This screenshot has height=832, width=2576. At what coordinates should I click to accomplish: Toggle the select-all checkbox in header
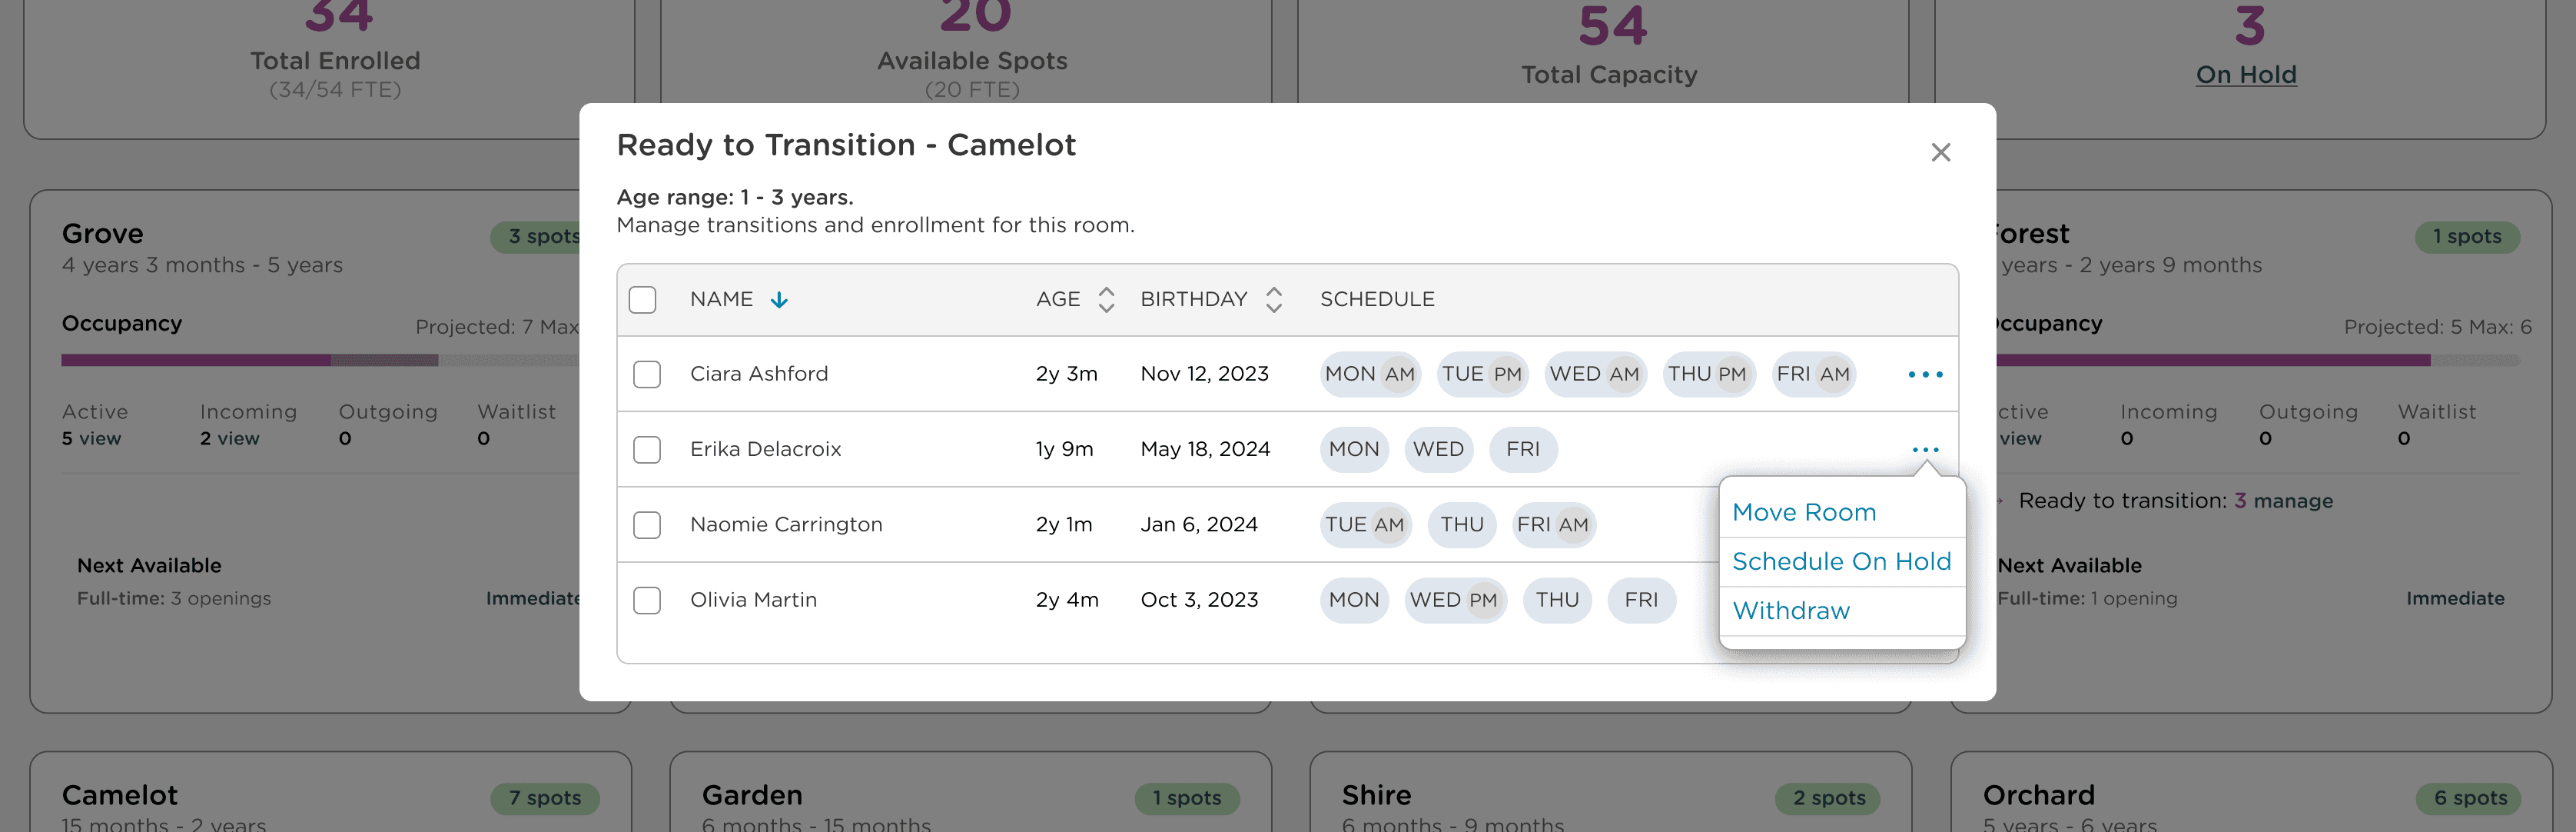pyautogui.click(x=642, y=300)
